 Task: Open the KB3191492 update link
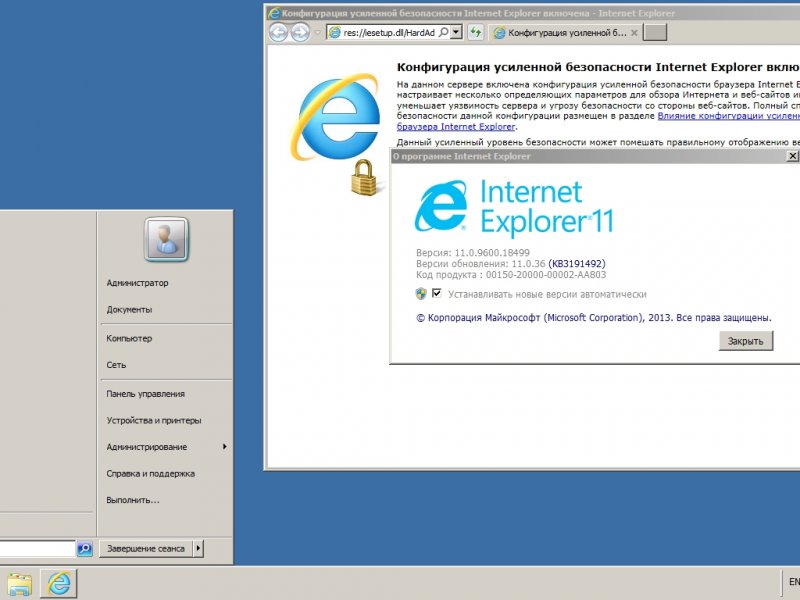tap(577, 264)
